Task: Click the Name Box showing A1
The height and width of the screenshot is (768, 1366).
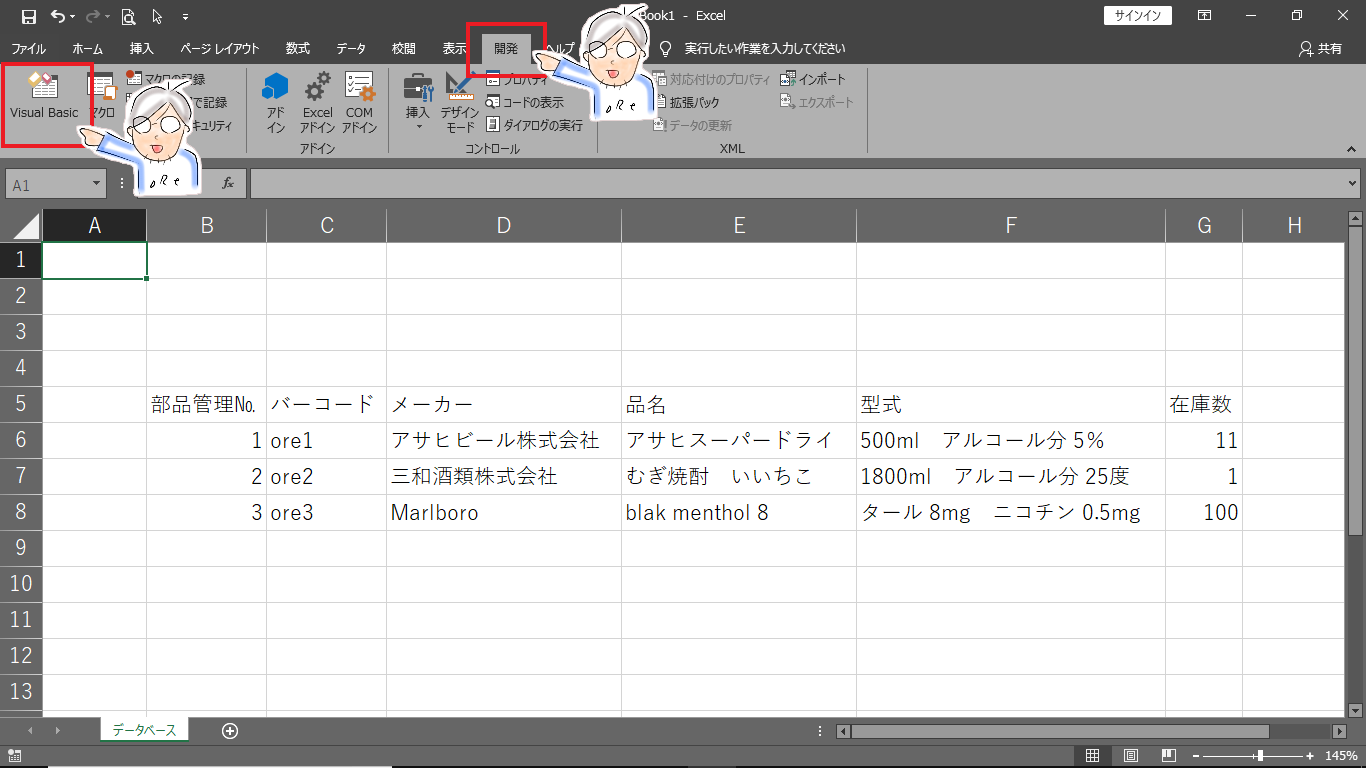Action: pyautogui.click(x=47, y=185)
